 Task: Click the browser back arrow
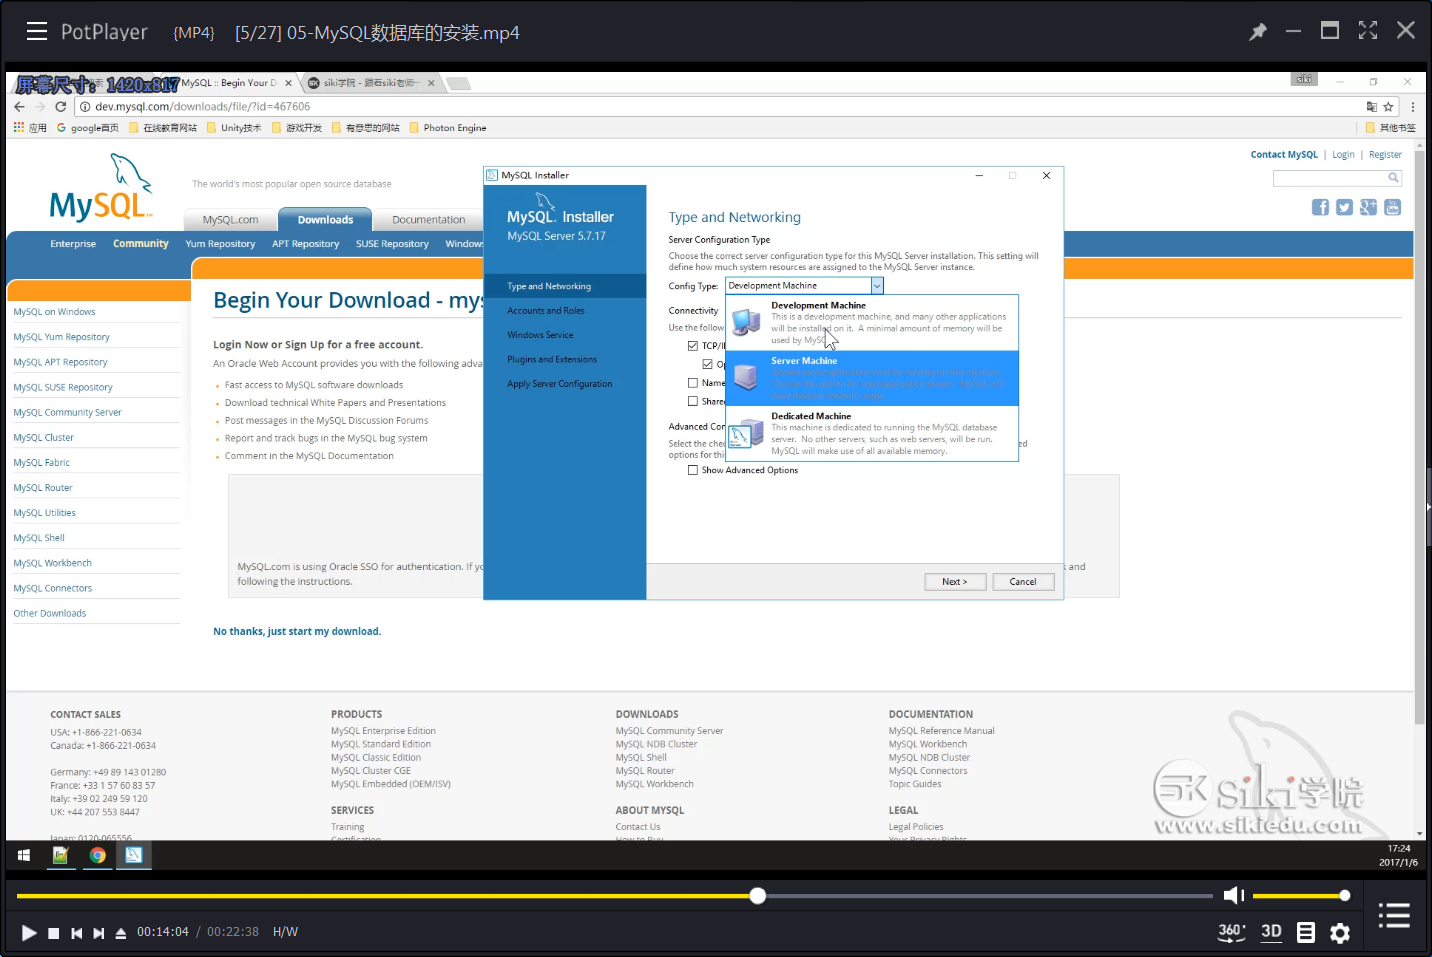(x=19, y=106)
